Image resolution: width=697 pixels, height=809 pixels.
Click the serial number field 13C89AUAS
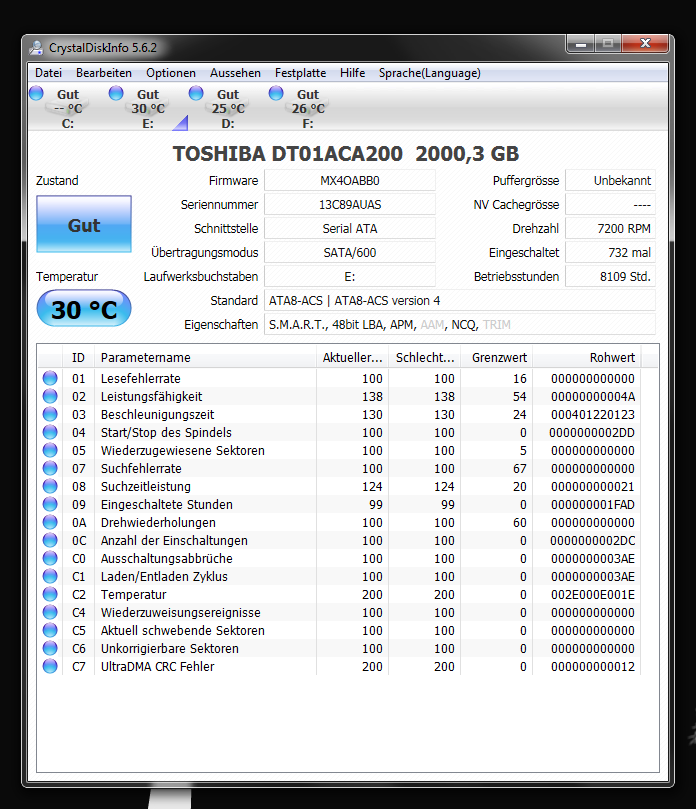click(x=350, y=205)
